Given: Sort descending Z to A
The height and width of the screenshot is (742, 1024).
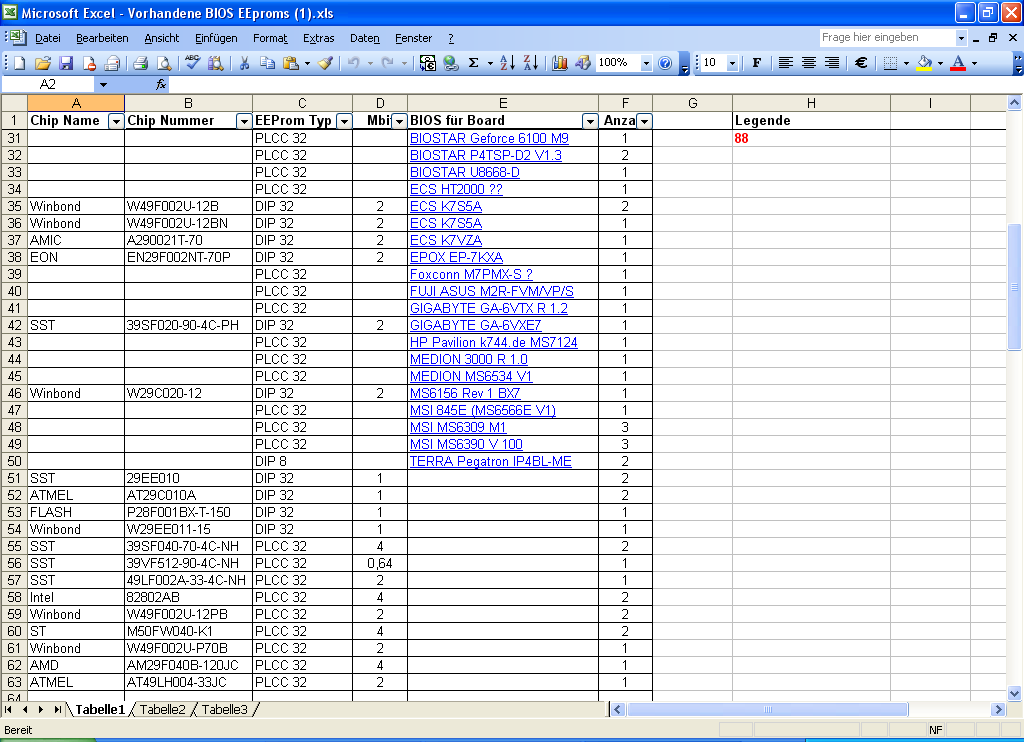Looking at the screenshot, I should (x=531, y=63).
